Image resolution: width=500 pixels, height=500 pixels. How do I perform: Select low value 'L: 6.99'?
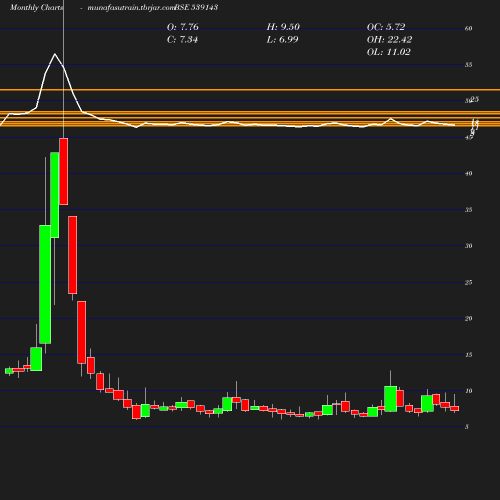(282, 40)
